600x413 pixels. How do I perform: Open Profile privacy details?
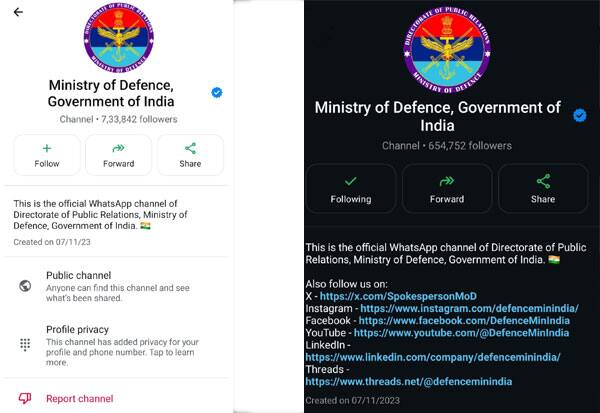115,345
